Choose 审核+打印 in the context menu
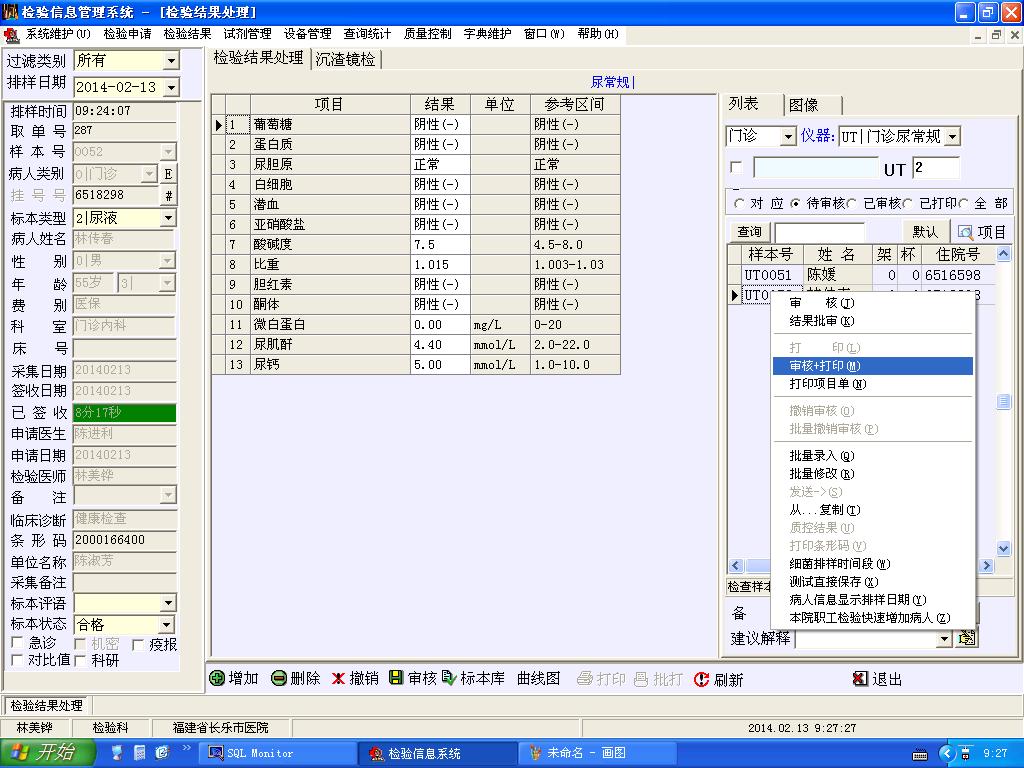 click(872, 366)
